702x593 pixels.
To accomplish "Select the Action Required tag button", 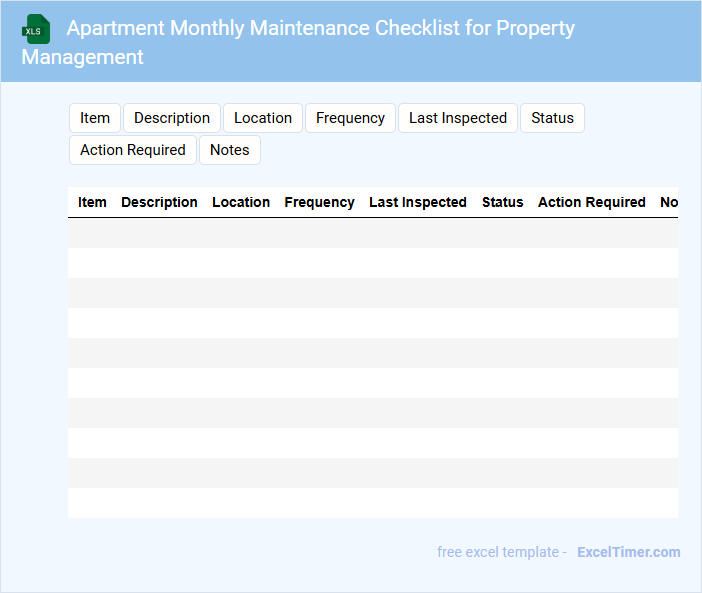I will [x=133, y=150].
